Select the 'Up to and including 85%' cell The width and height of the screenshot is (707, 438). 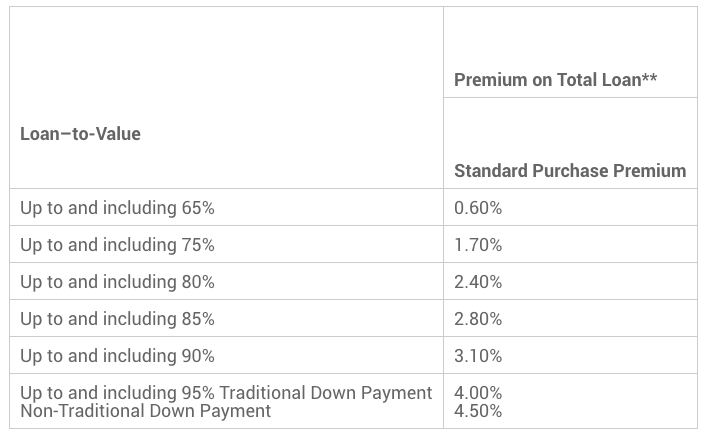[117, 319]
